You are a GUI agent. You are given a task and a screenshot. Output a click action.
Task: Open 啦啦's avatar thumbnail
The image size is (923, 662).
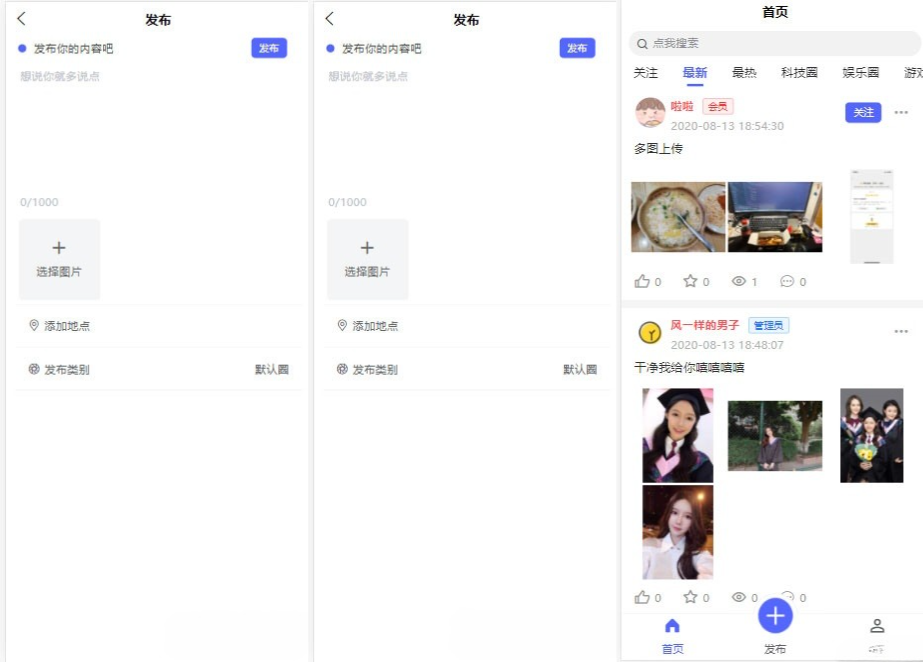pos(650,112)
